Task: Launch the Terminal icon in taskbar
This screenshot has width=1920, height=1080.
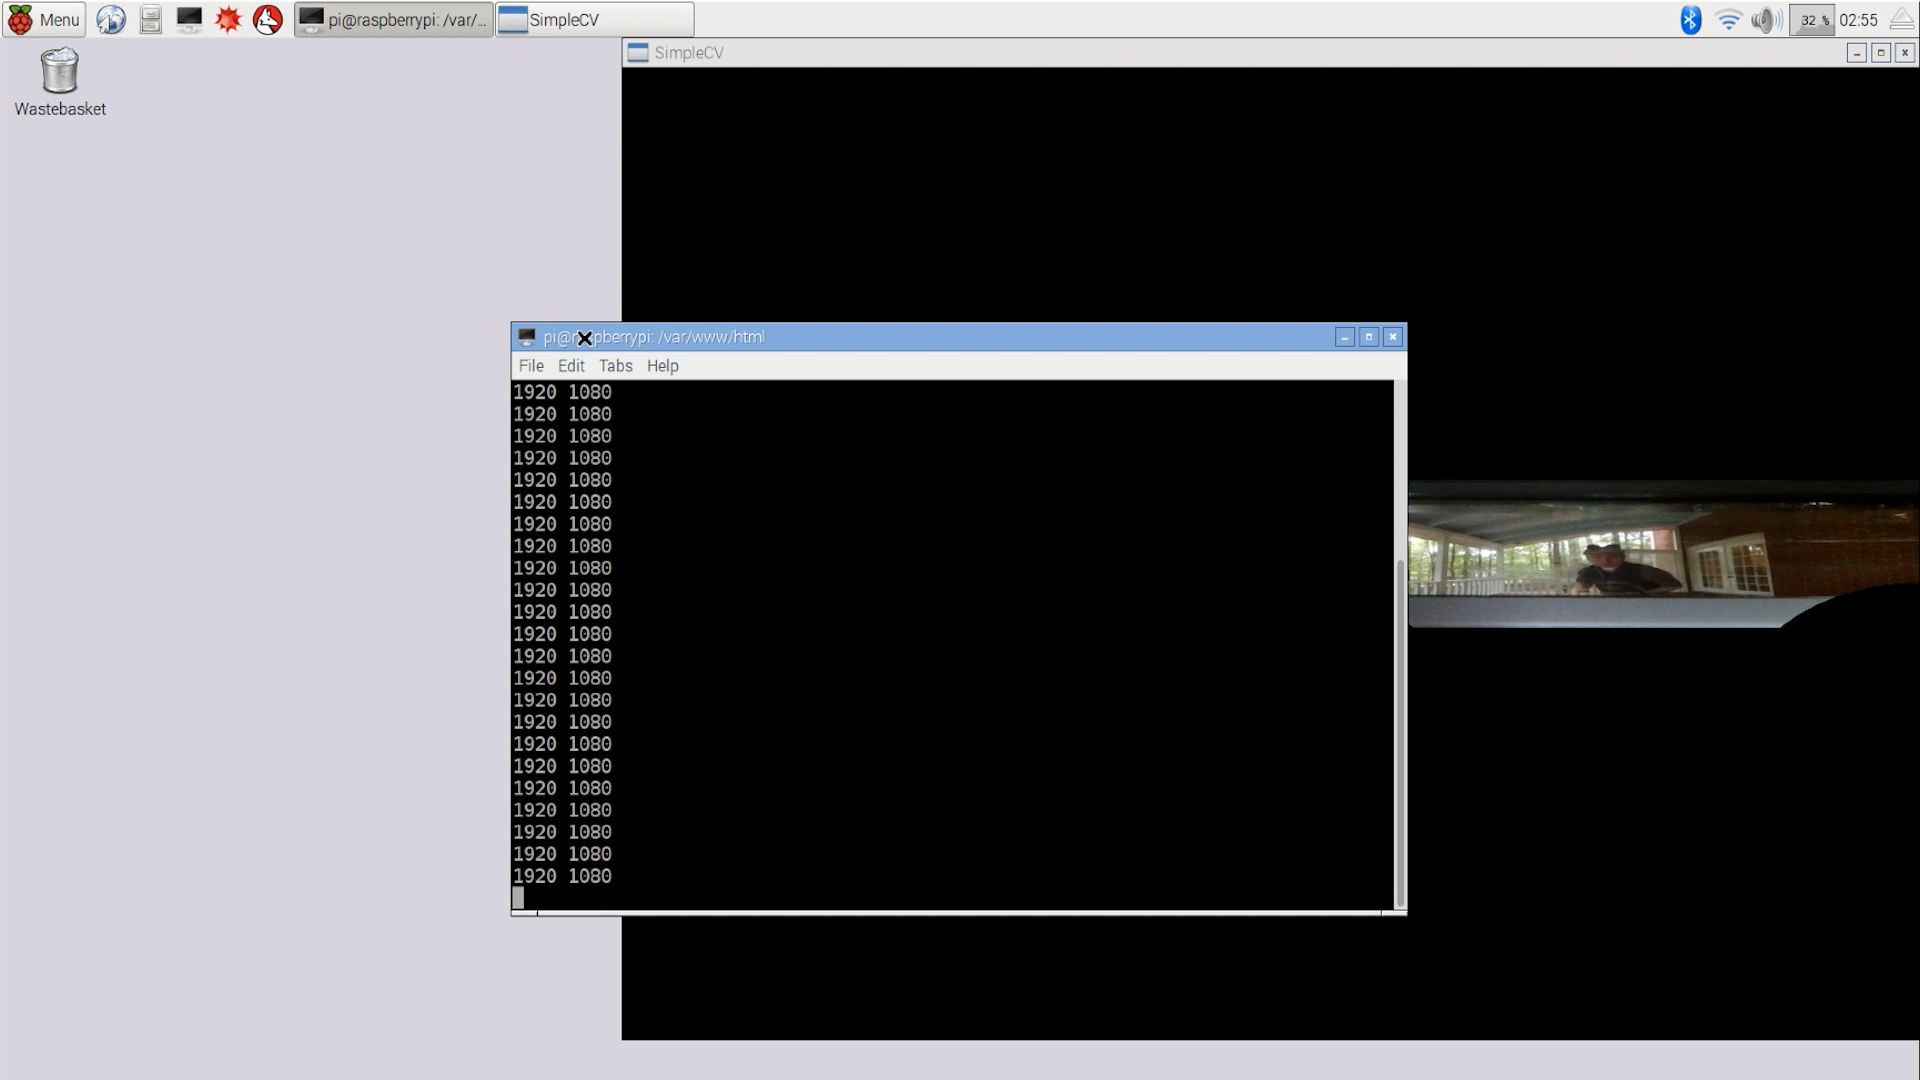Action: [x=189, y=19]
